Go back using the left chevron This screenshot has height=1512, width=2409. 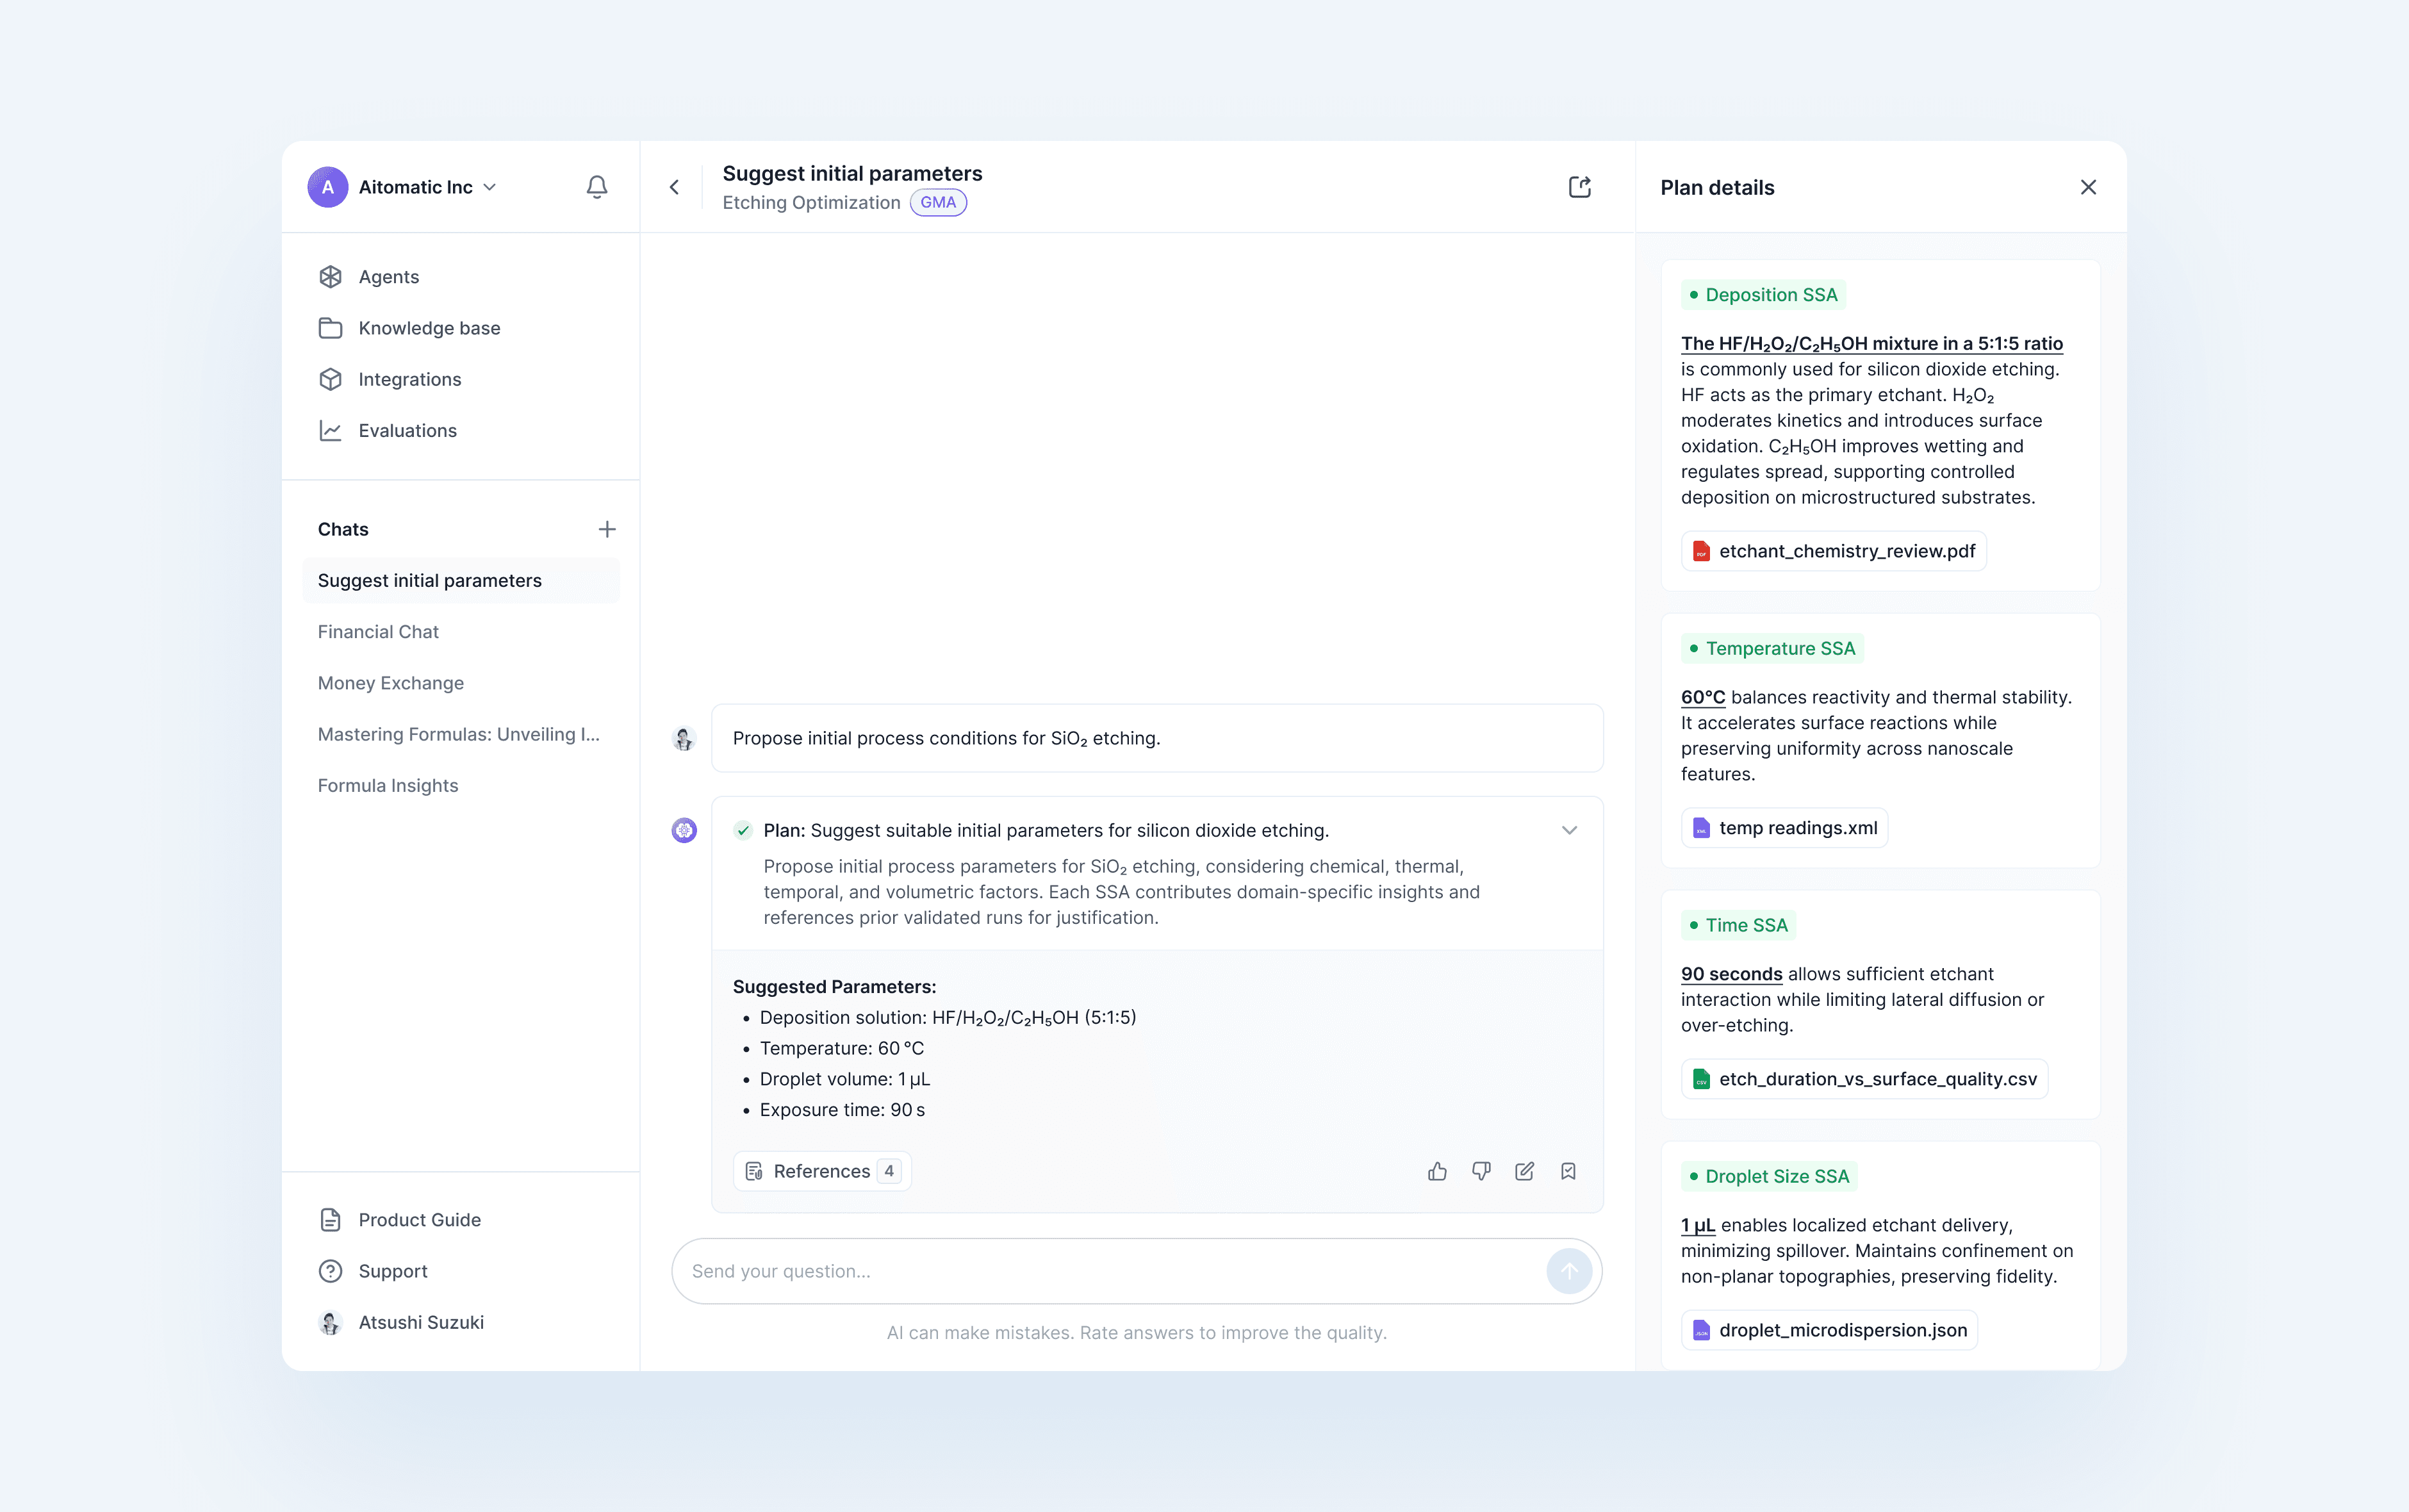click(675, 187)
